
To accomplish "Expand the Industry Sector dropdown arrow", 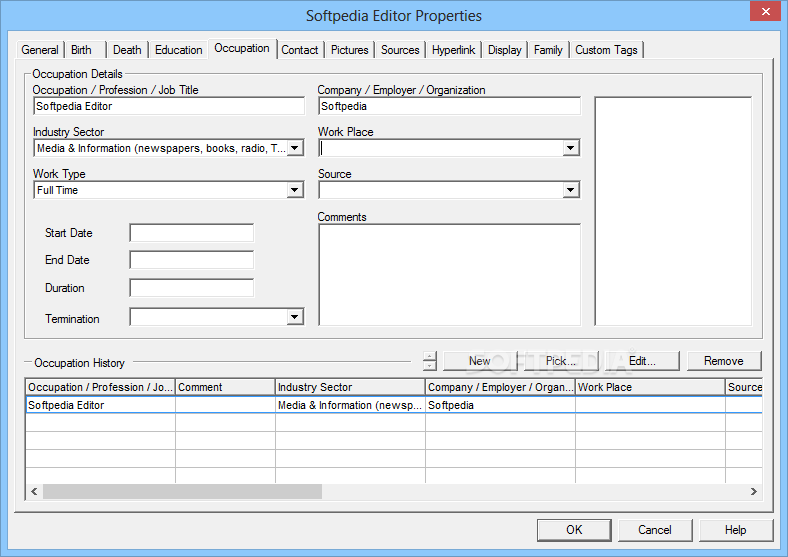I will pos(295,148).
